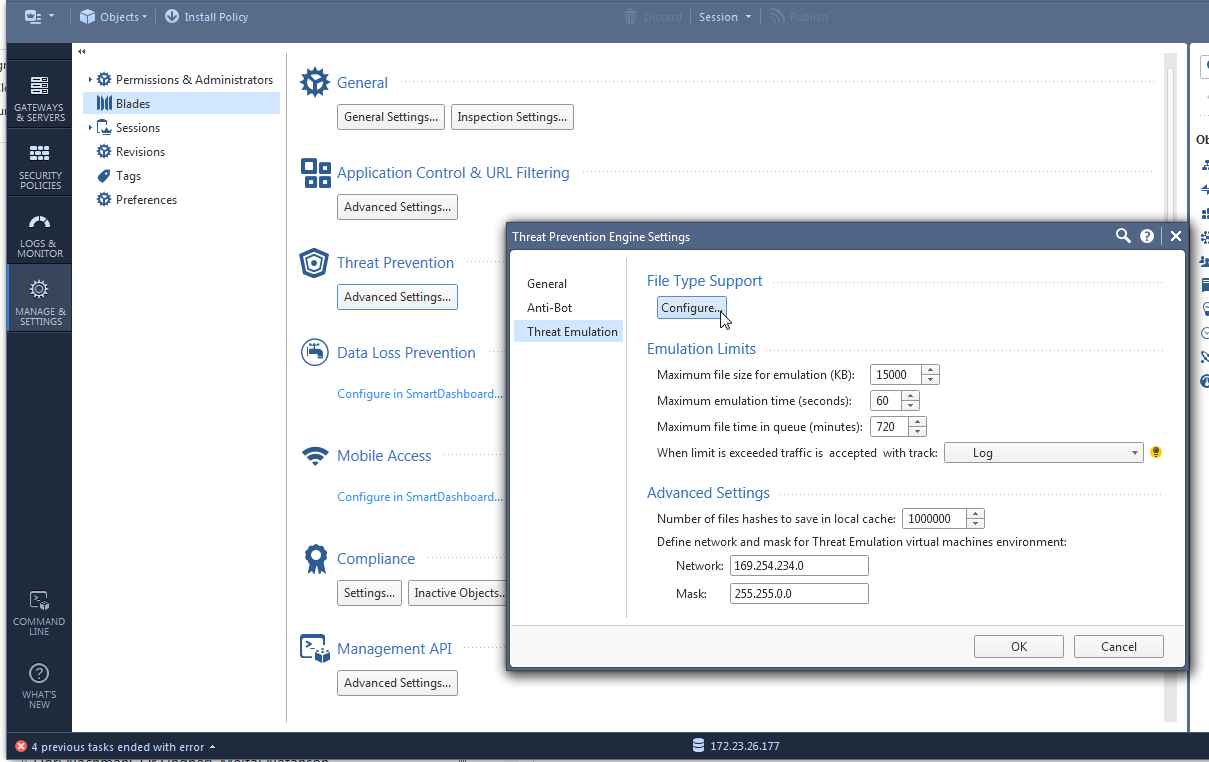Viewport: 1209px width, 762px height.
Task: Increase maximum emulation time seconds
Action: pyautogui.click(x=910, y=396)
